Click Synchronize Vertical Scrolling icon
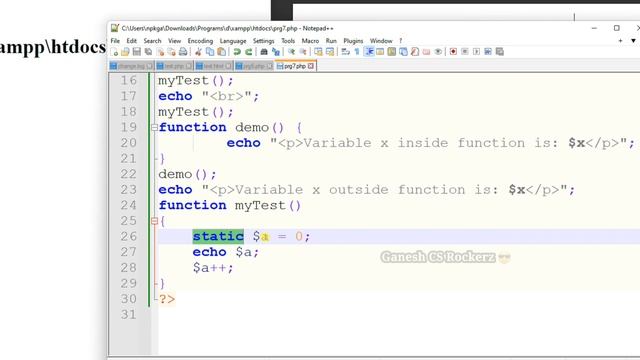The height and width of the screenshot is (360, 640). click(x=318, y=52)
